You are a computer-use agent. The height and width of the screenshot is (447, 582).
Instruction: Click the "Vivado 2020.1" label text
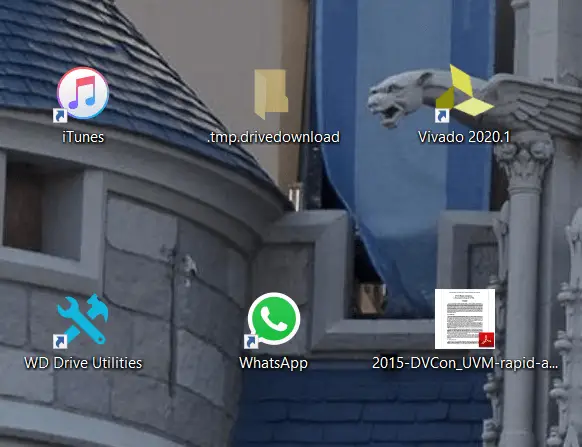pos(464,137)
